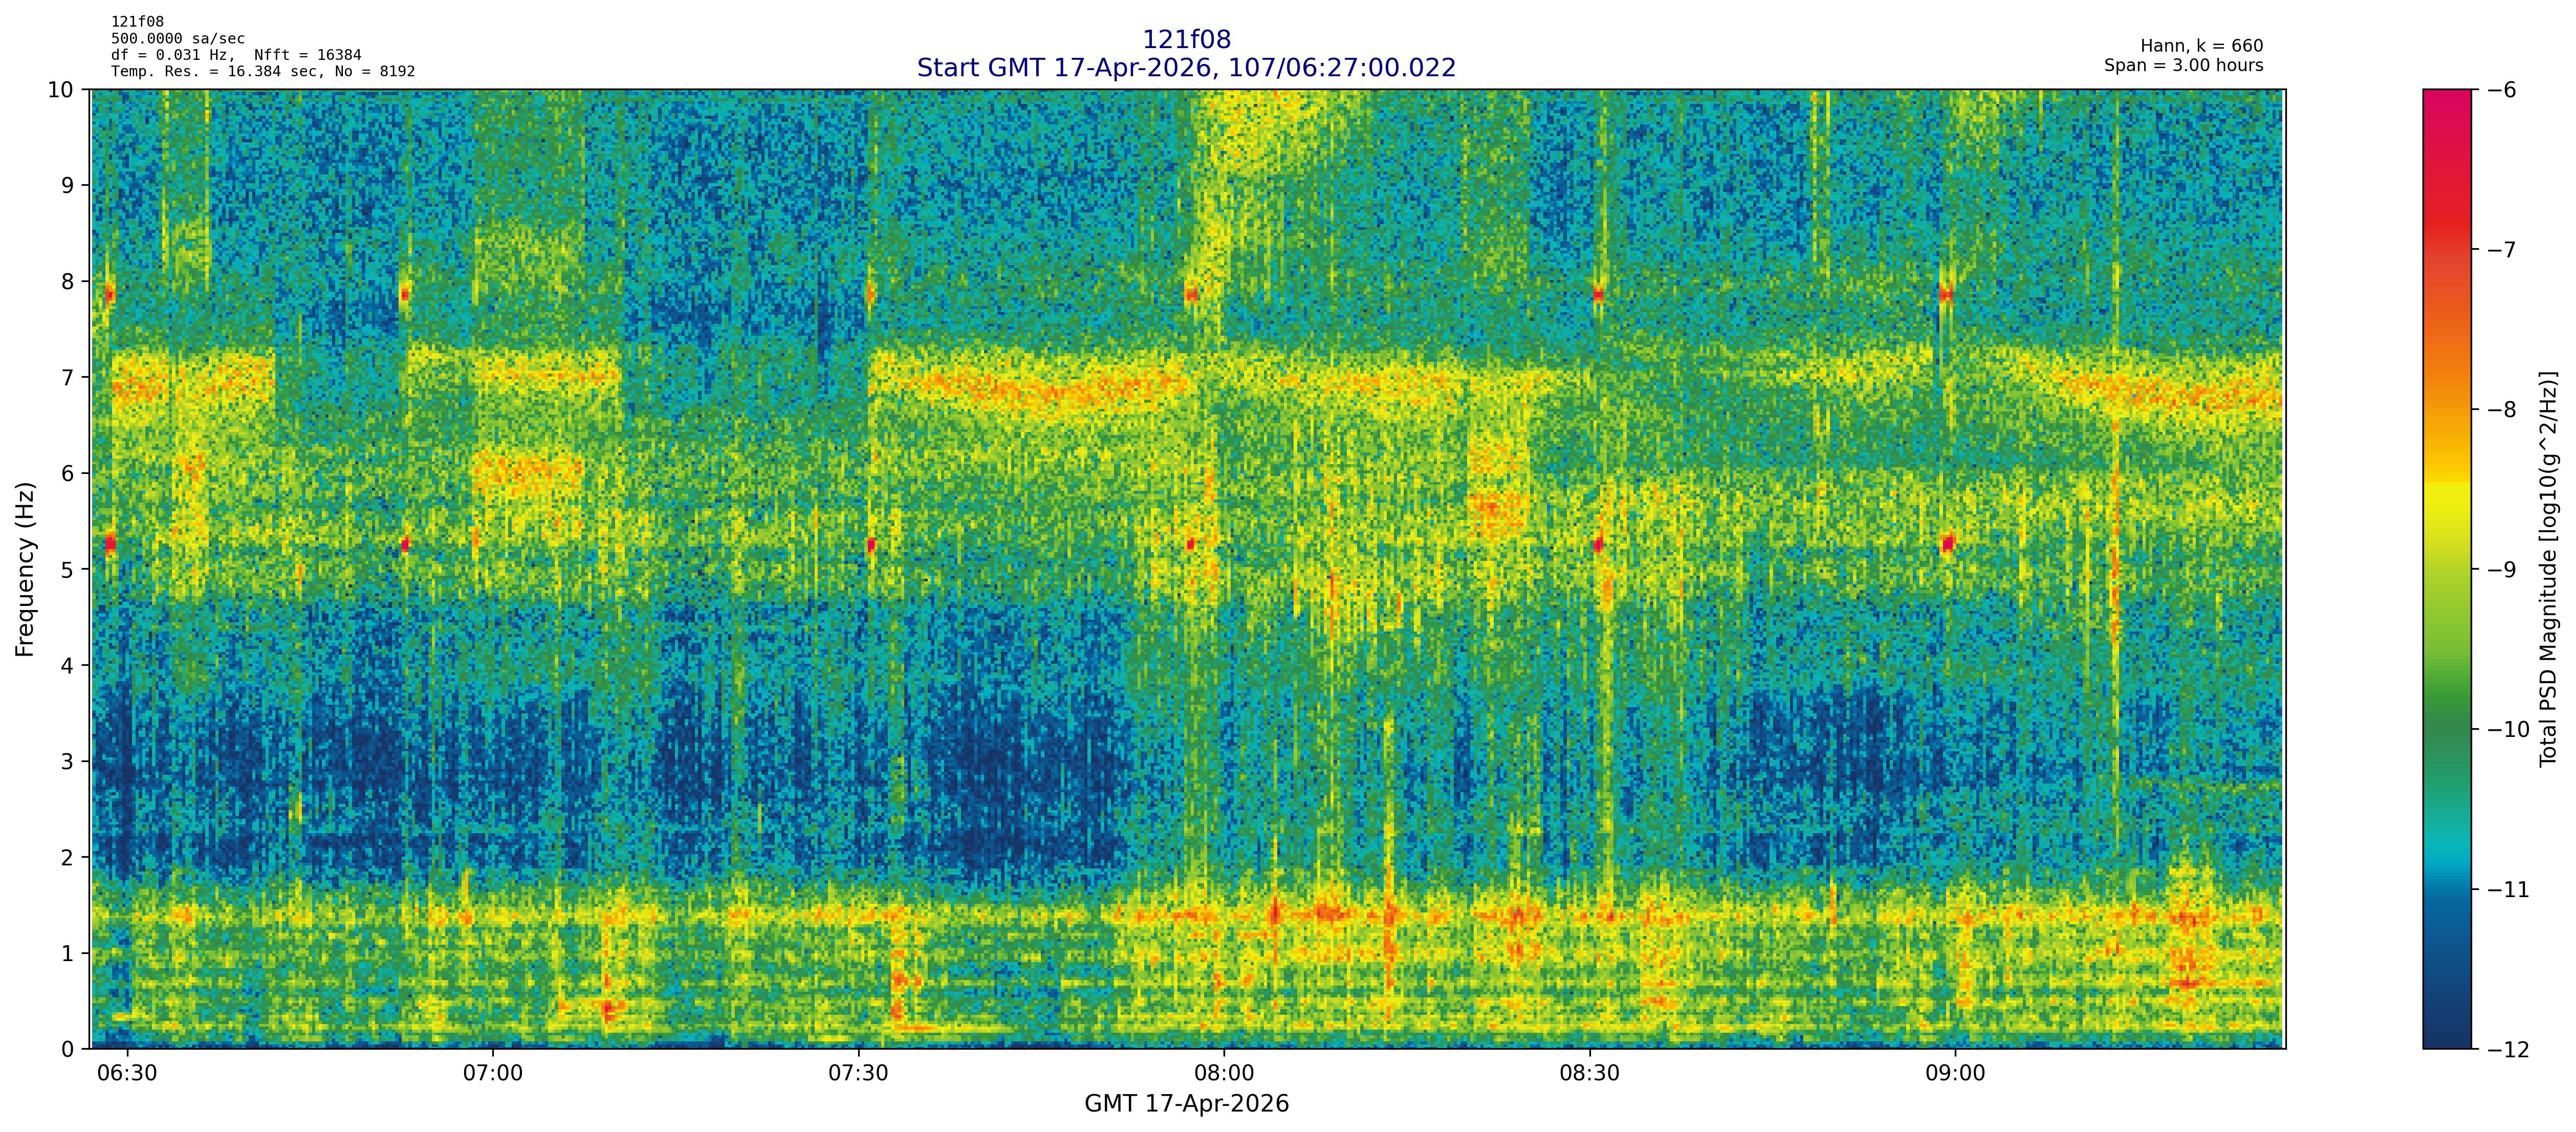Click the 08:30 time tick label

(x=1589, y=1074)
